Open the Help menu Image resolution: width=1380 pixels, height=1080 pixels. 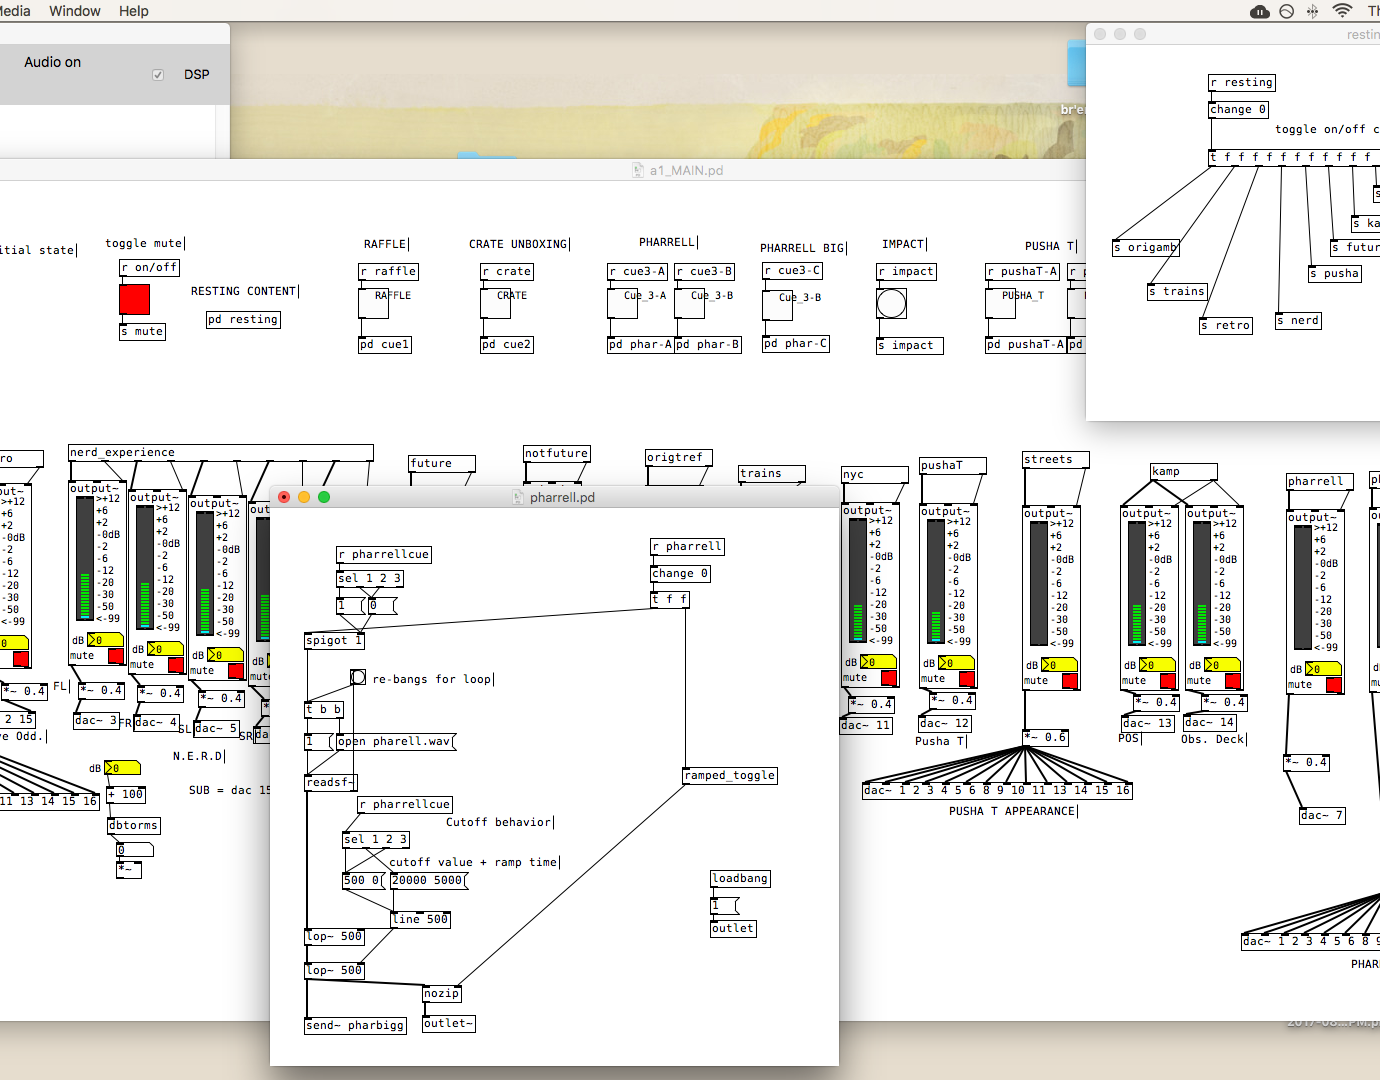(134, 11)
